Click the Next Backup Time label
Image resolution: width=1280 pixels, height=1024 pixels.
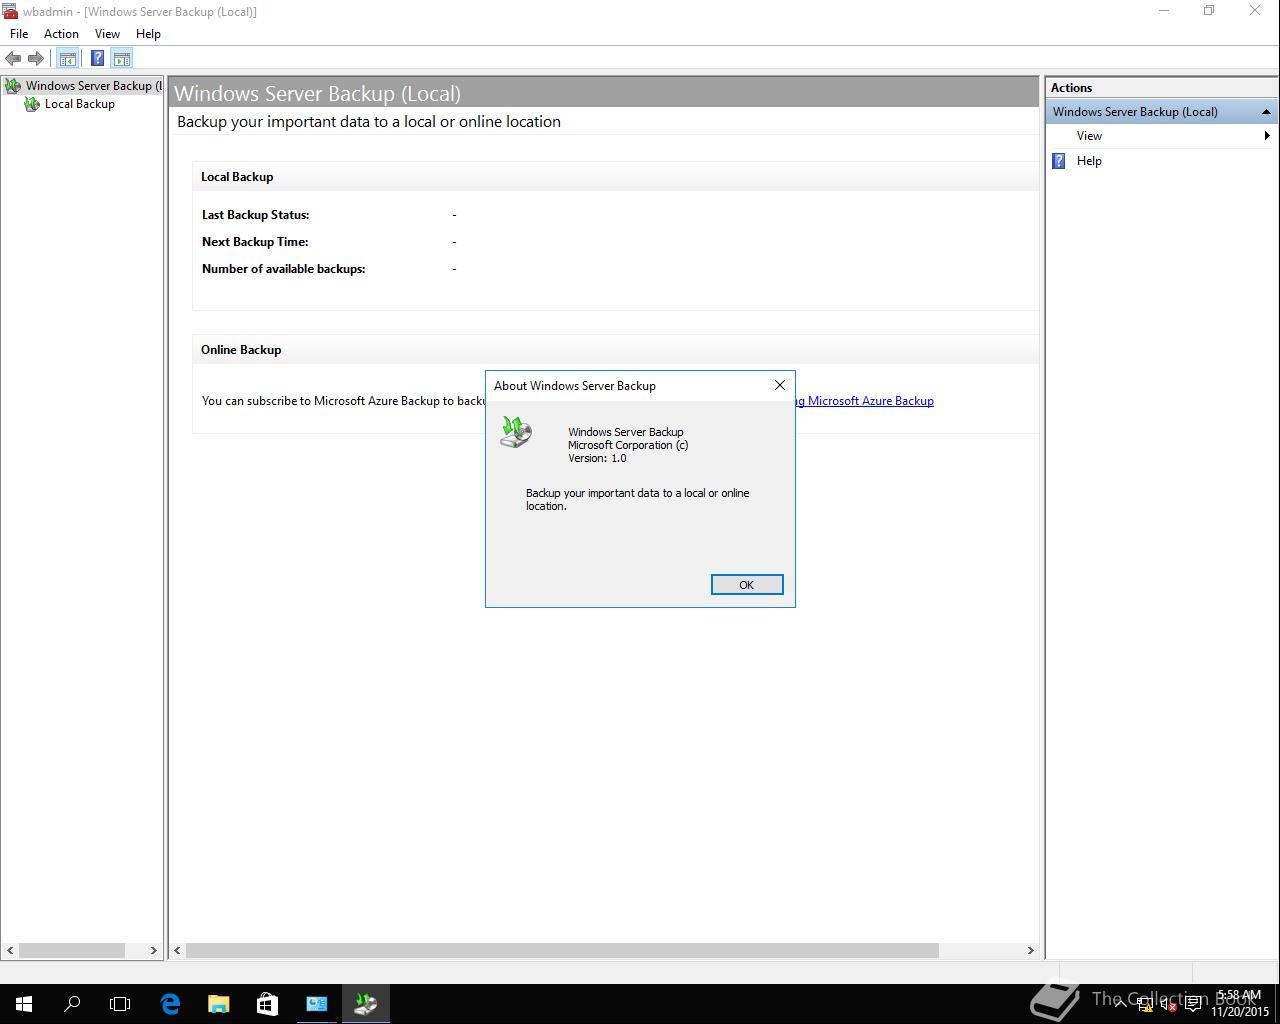[255, 242]
